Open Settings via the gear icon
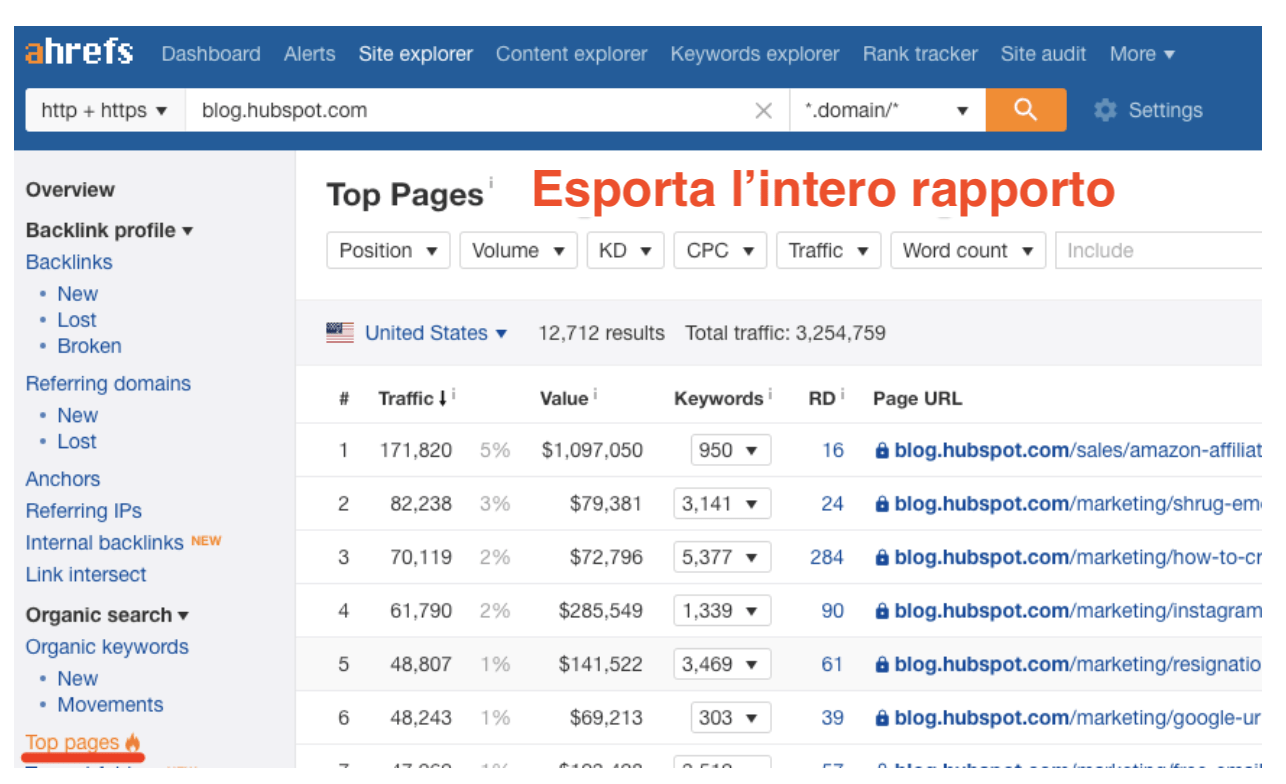This screenshot has width=1286, height=784. coord(1105,110)
